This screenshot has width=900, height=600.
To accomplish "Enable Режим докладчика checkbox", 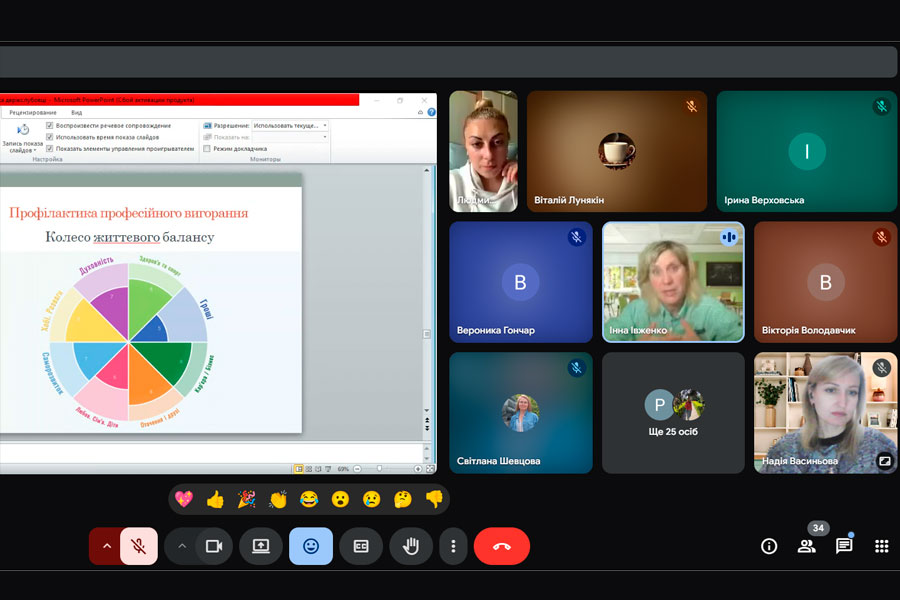I will (x=207, y=148).
